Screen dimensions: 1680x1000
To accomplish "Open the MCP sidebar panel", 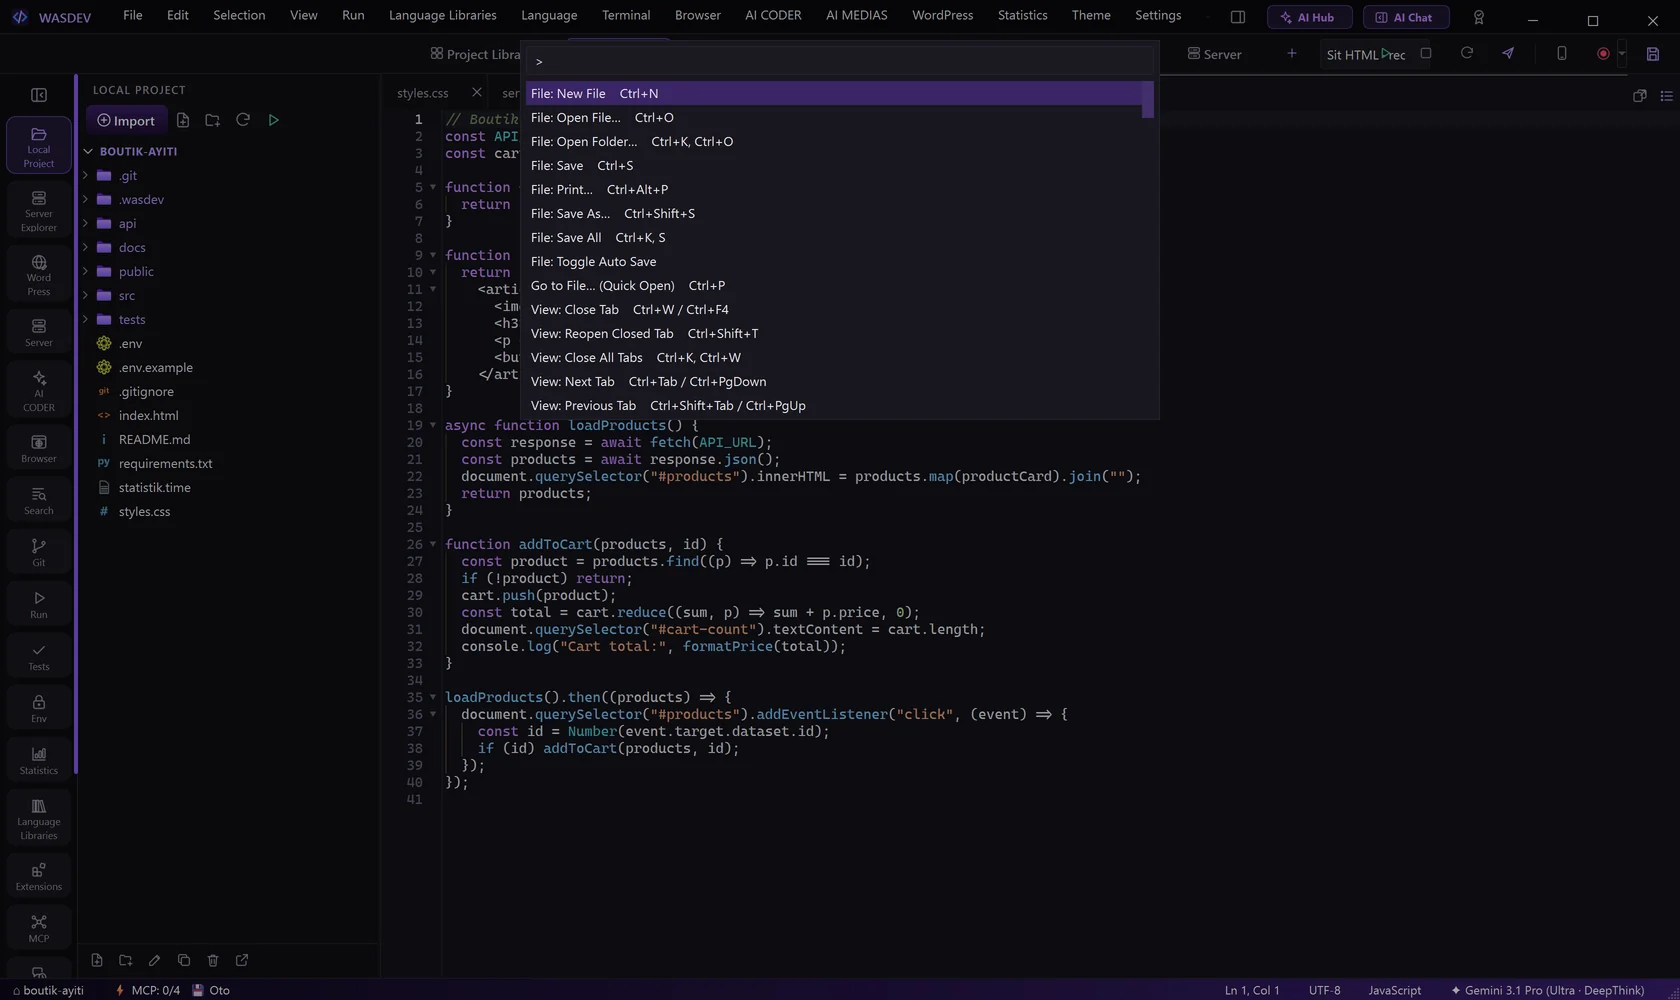I will [x=39, y=928].
